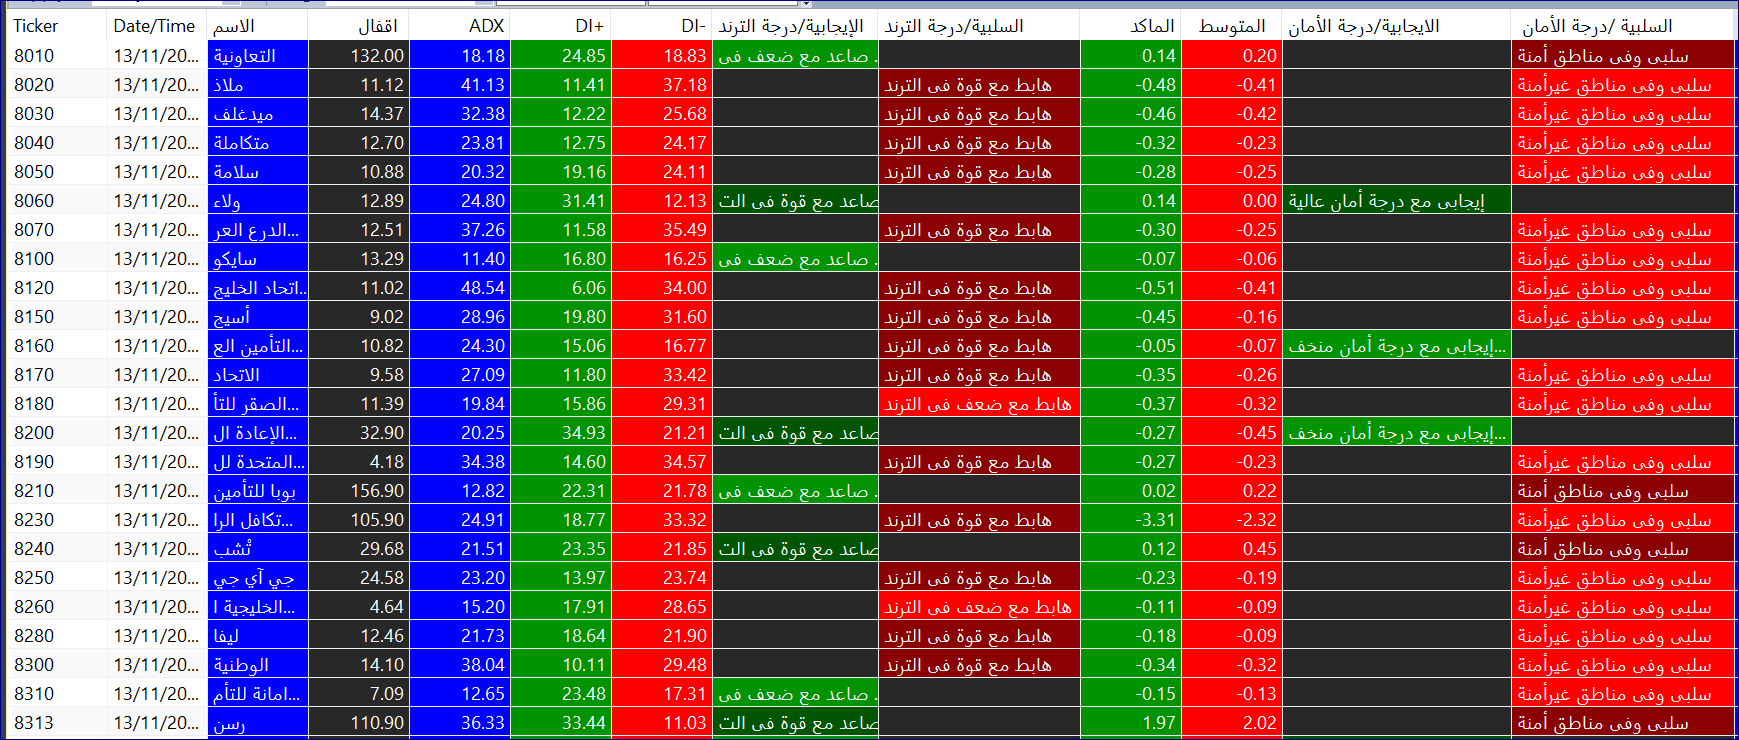Click the المتوسط column header
Image resolution: width=1739 pixels, height=740 pixels.
[x=1231, y=26]
